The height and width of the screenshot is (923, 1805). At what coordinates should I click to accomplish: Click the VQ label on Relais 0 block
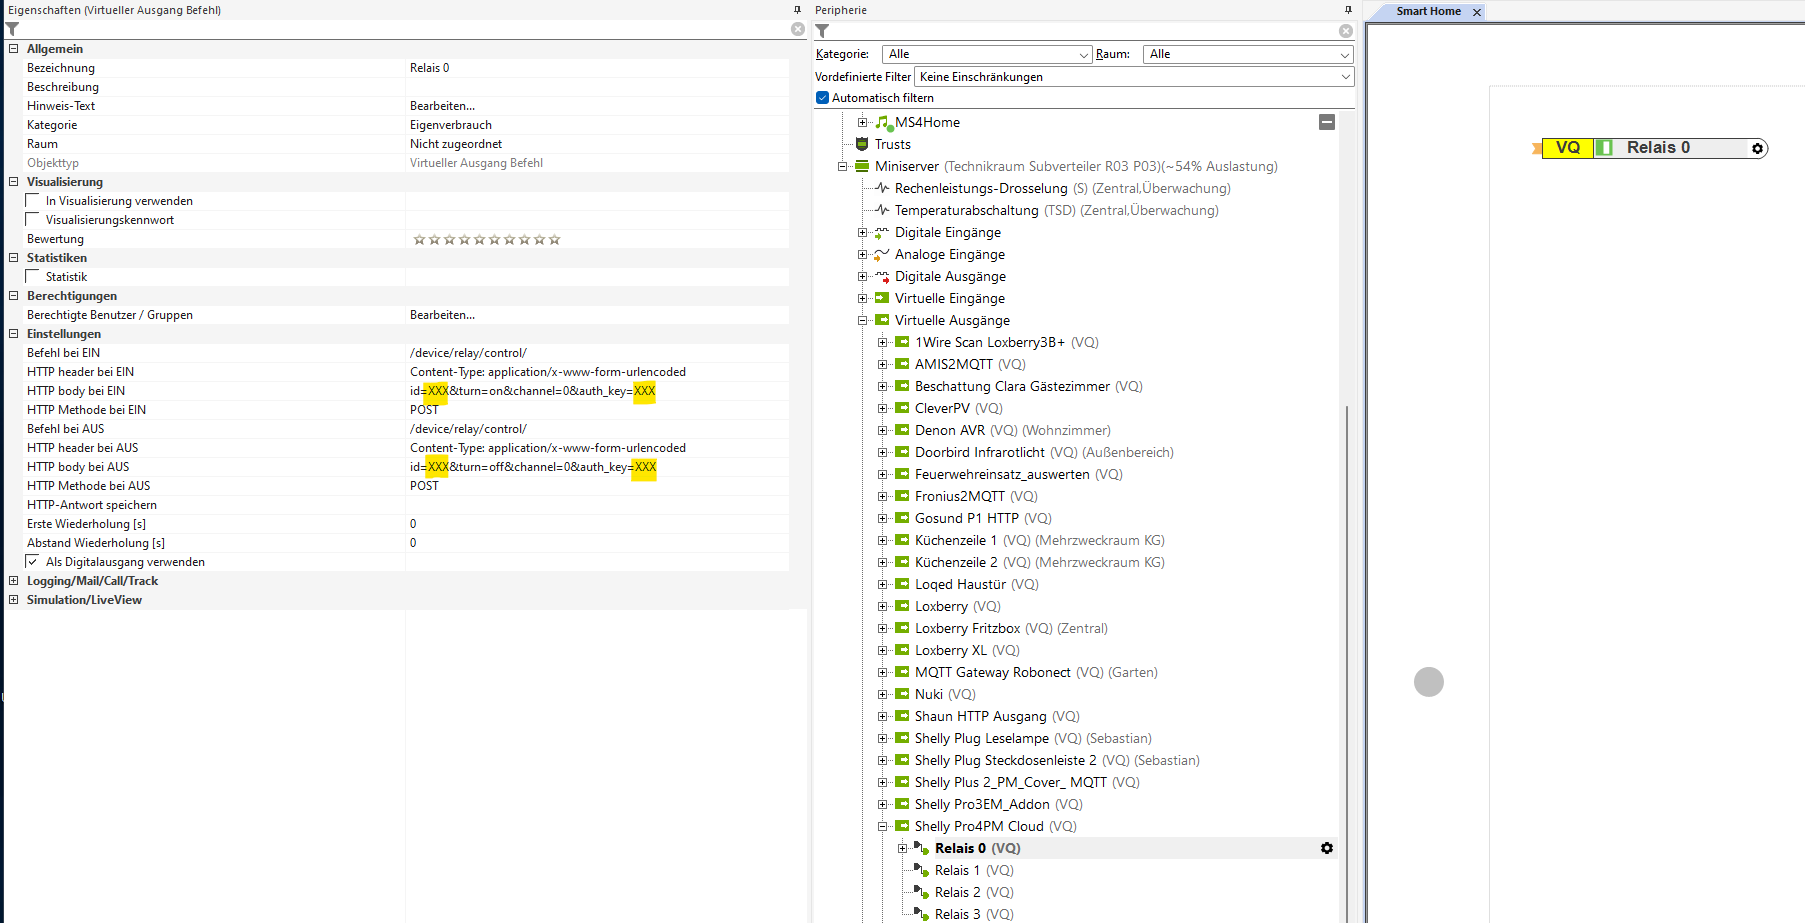coord(1567,148)
